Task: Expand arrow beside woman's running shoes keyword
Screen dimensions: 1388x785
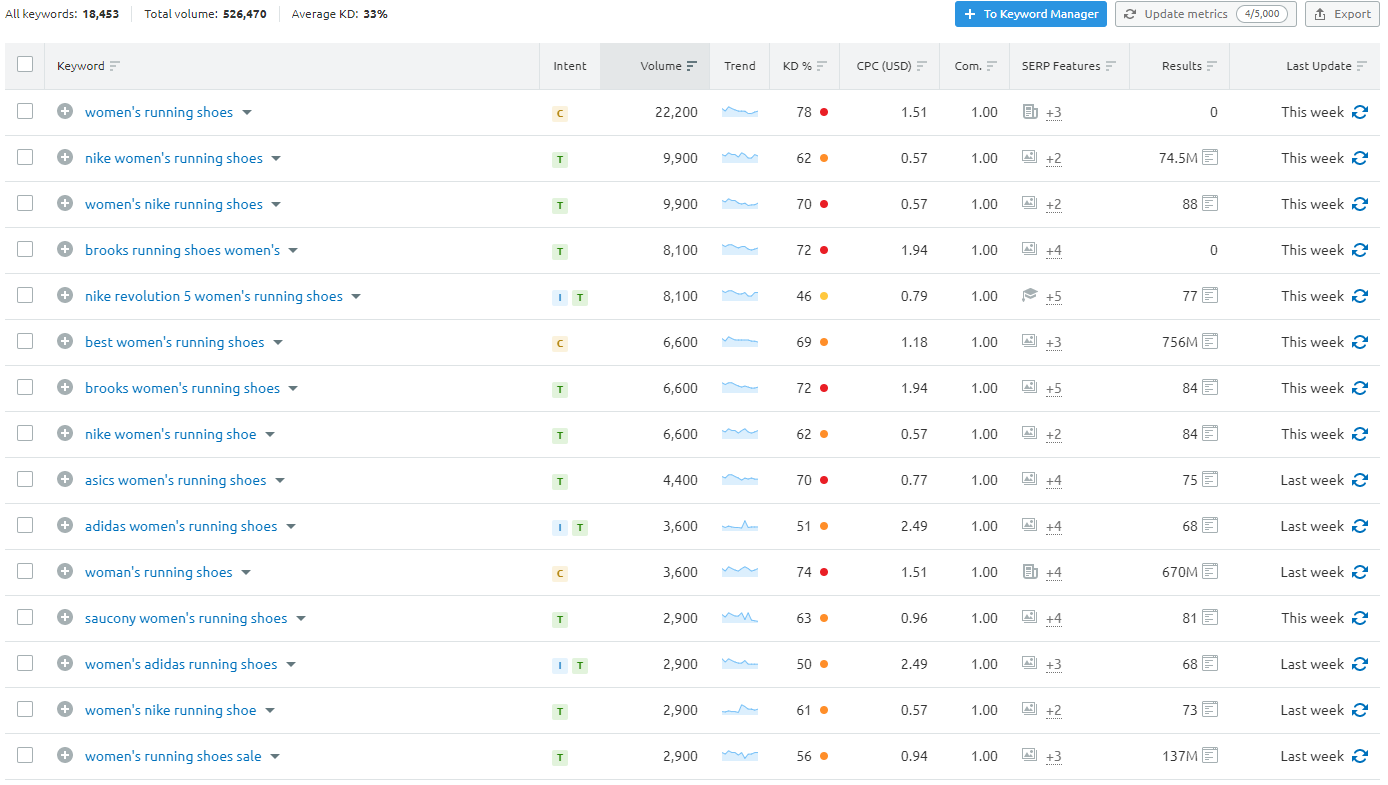Action: click(x=246, y=573)
